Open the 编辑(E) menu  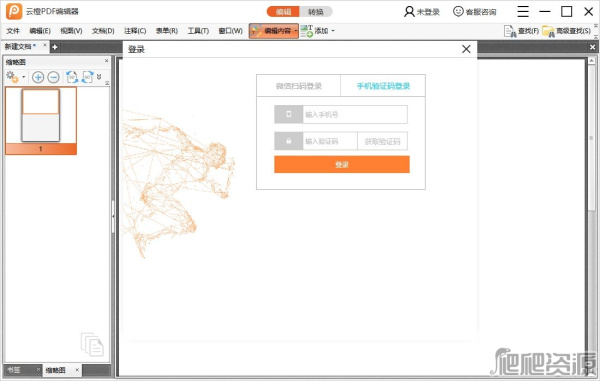[x=40, y=31]
